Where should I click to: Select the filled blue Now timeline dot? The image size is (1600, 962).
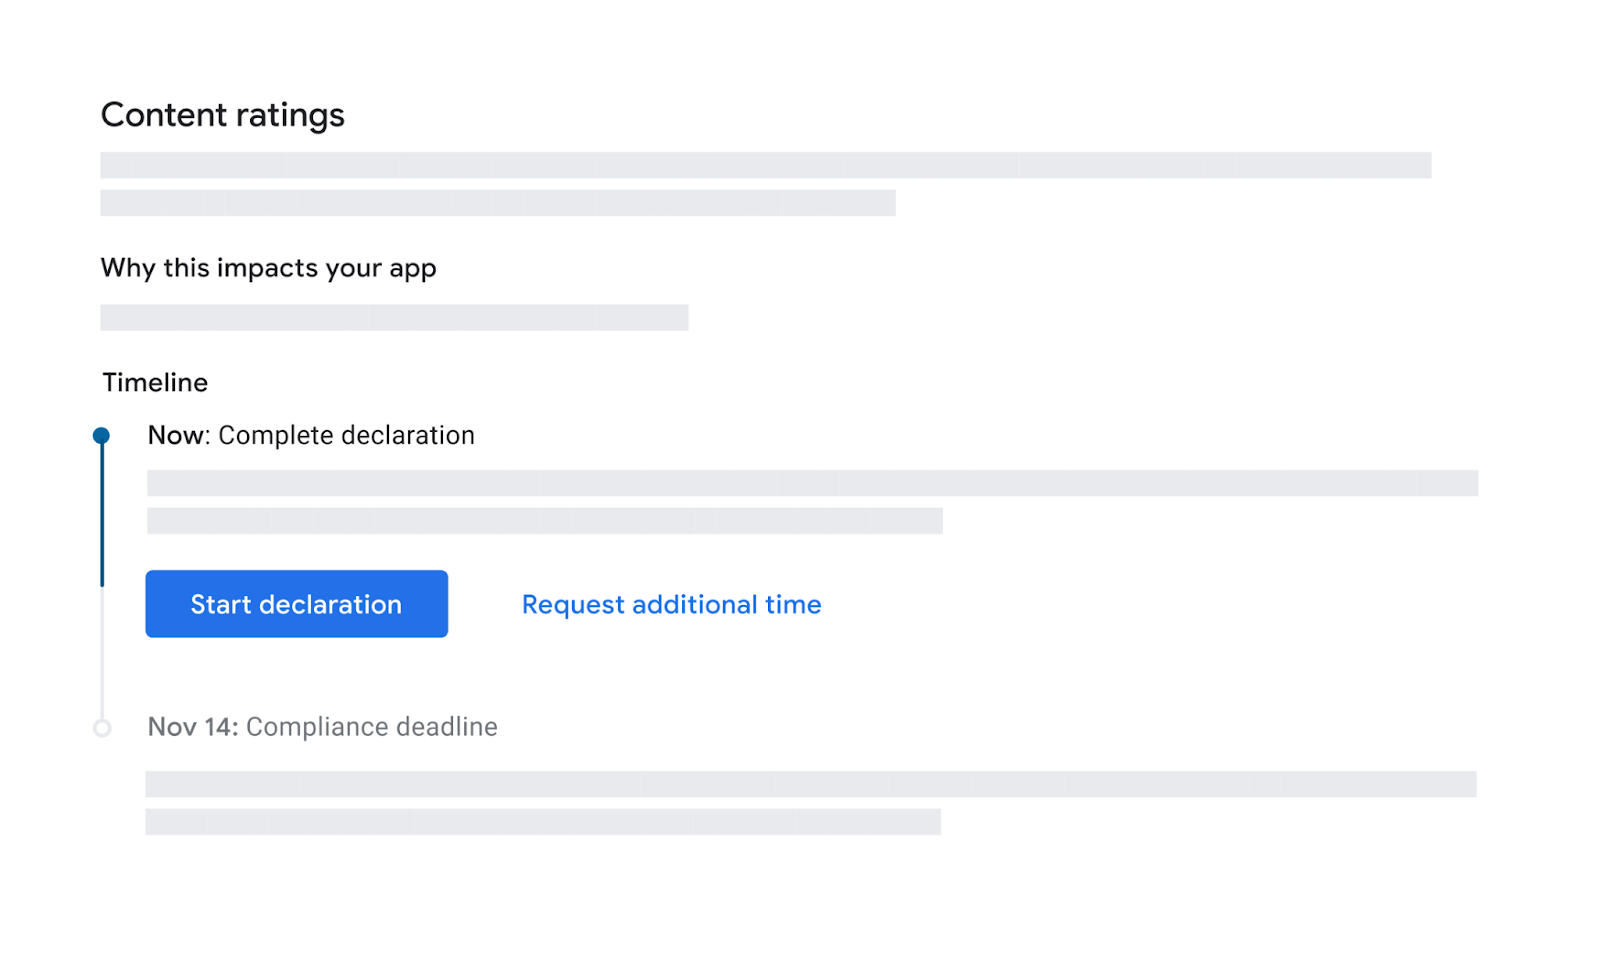point(101,435)
